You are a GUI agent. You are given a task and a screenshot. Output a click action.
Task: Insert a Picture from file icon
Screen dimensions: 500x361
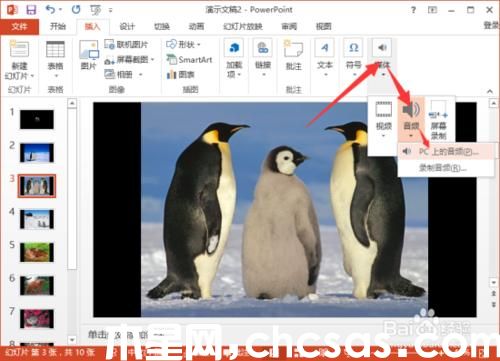89,50
